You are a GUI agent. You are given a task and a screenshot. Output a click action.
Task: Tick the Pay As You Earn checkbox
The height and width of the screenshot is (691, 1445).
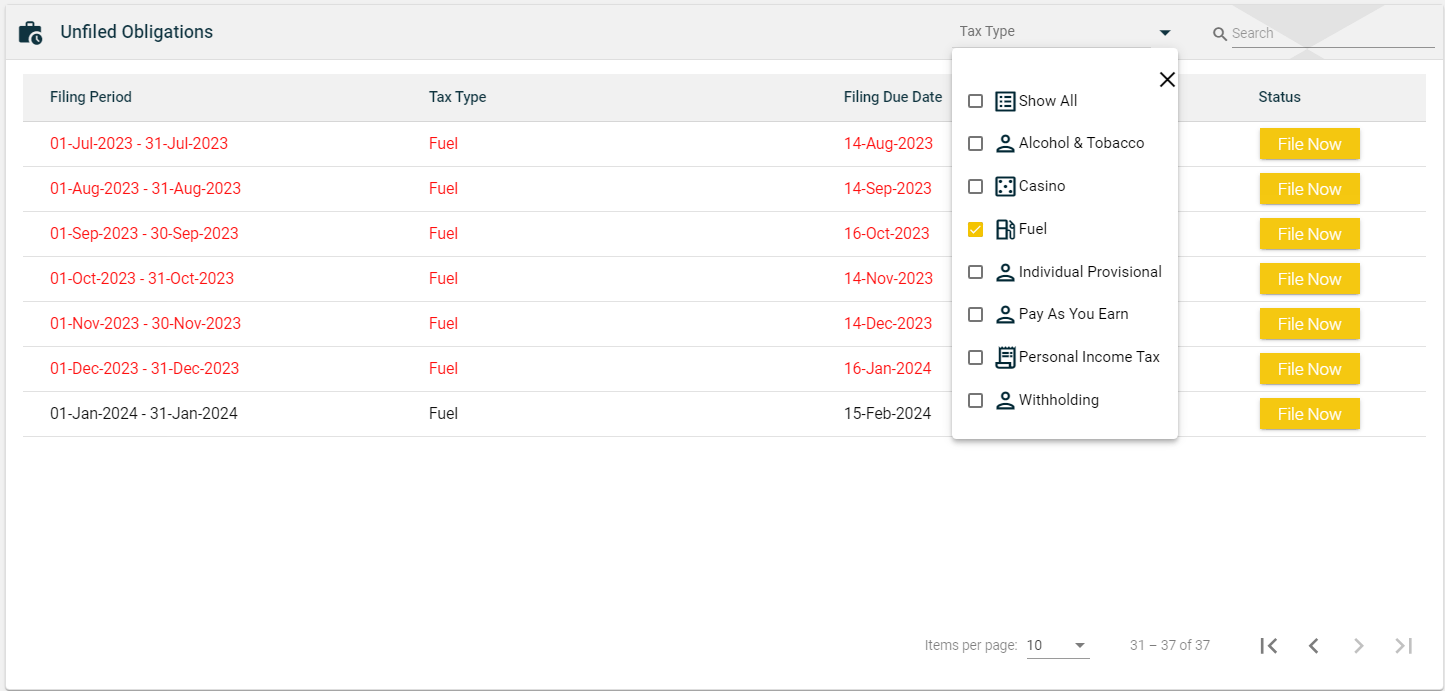tap(976, 315)
